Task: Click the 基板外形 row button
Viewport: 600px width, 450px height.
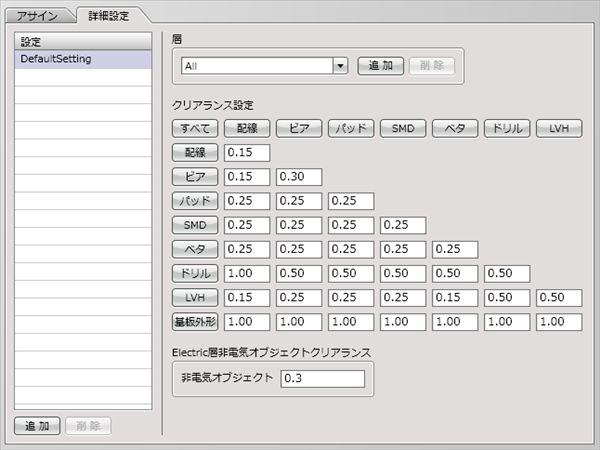Action: coord(195,322)
